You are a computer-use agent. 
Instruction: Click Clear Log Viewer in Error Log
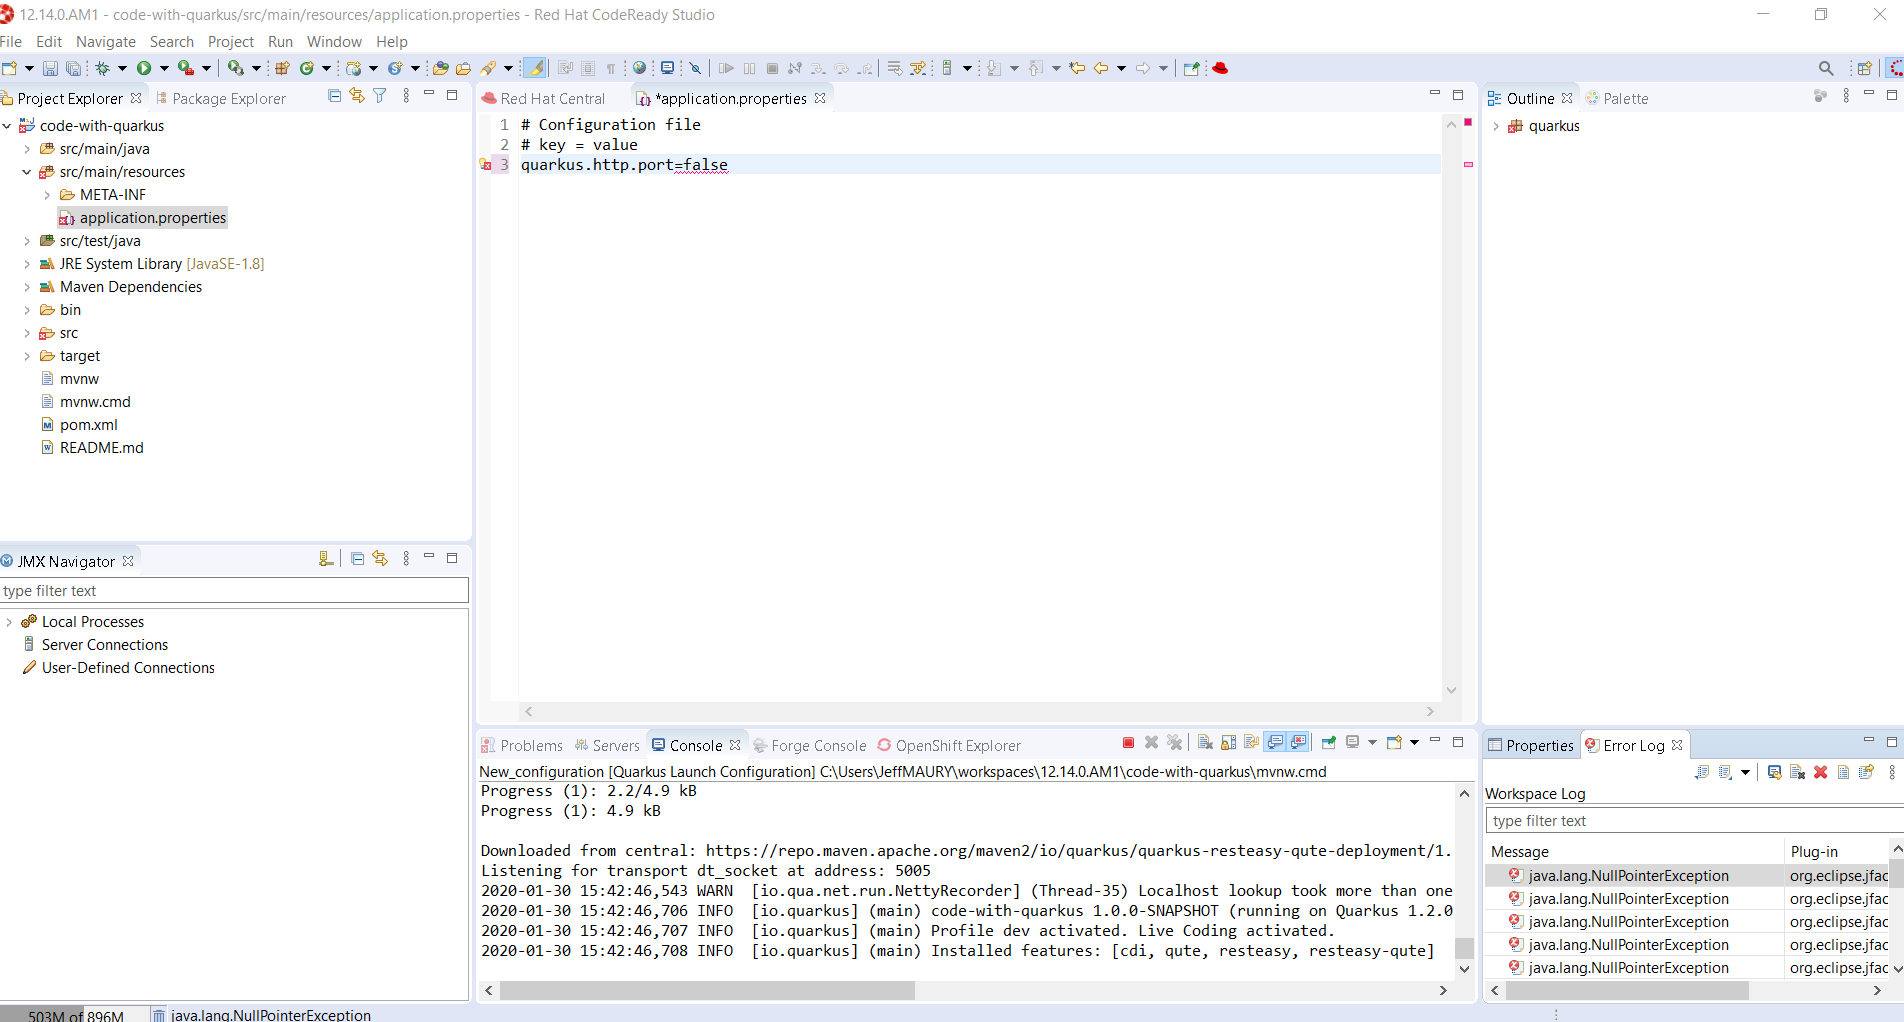(1797, 772)
